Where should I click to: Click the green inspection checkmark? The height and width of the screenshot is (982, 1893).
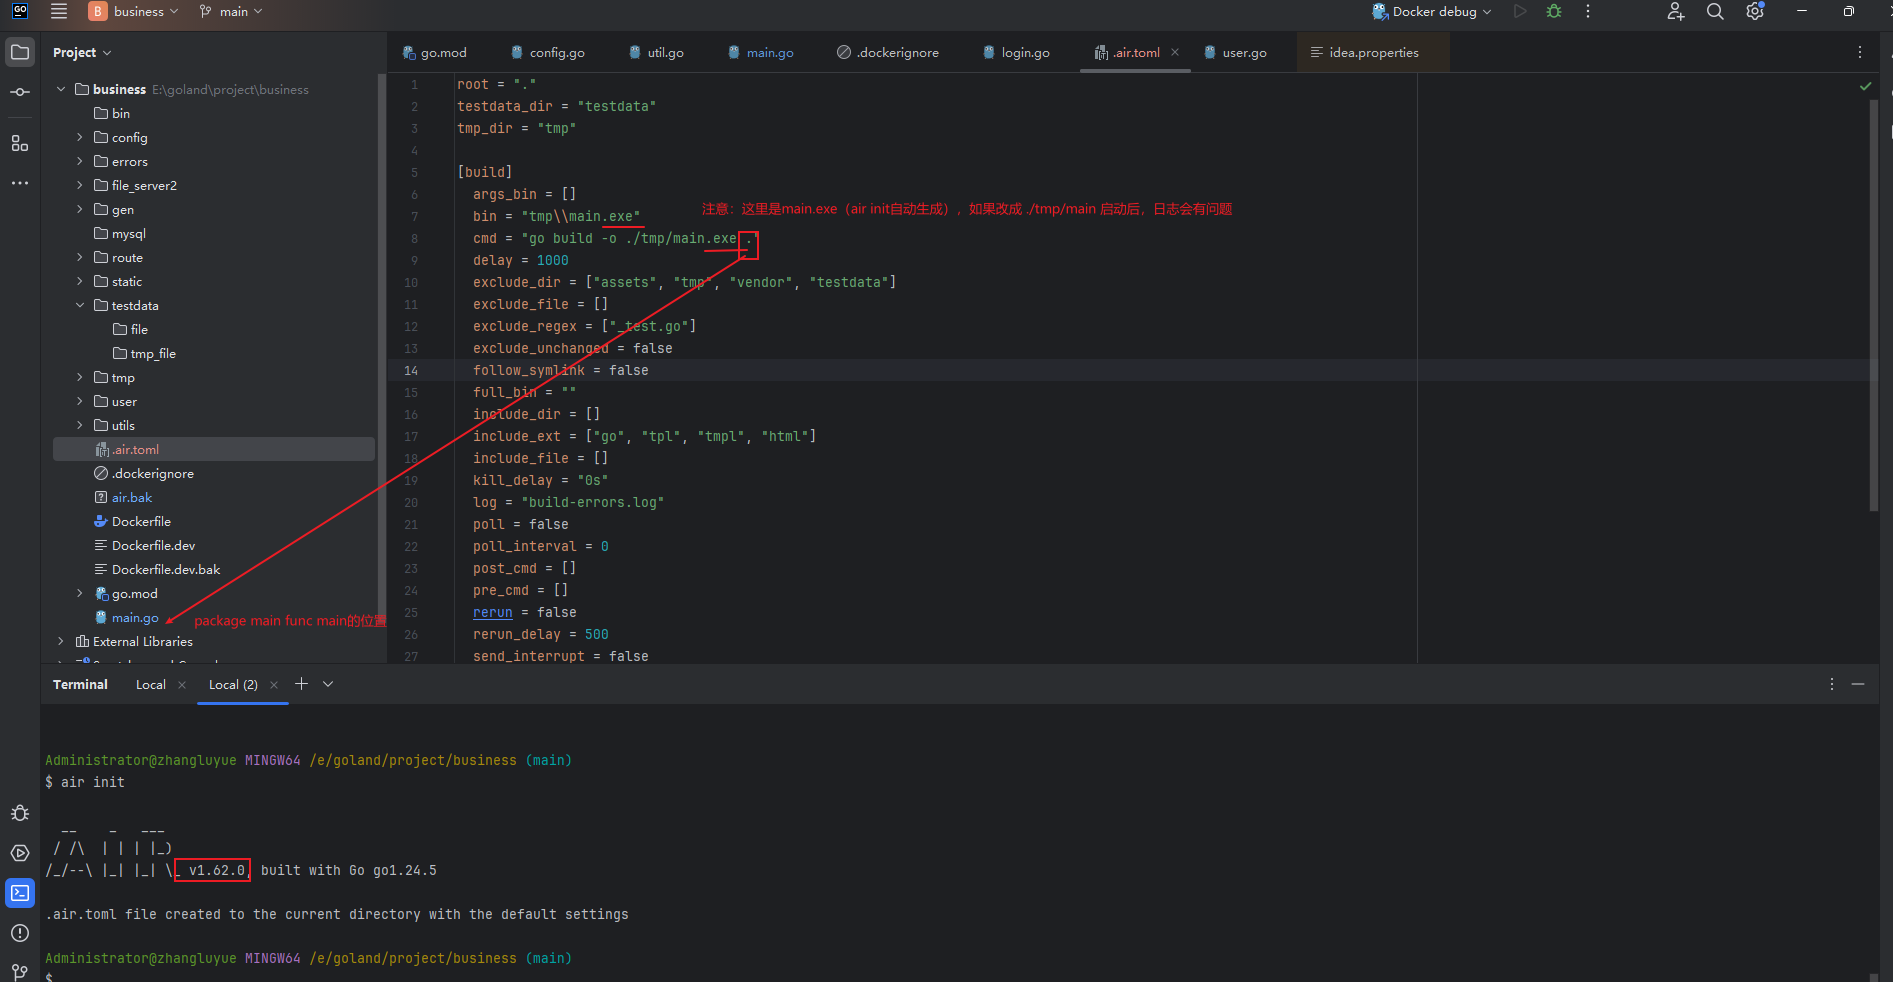pyautogui.click(x=1865, y=86)
